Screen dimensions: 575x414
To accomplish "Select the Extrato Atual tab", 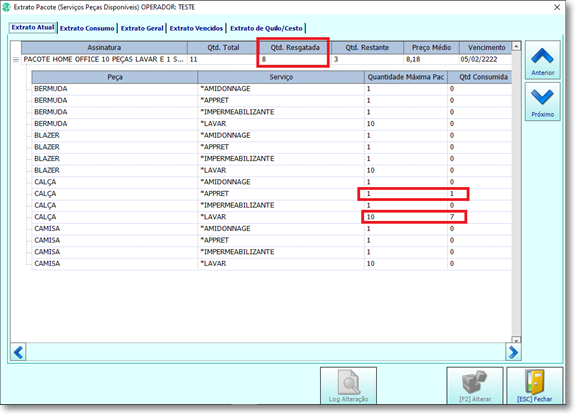I will [33, 28].
